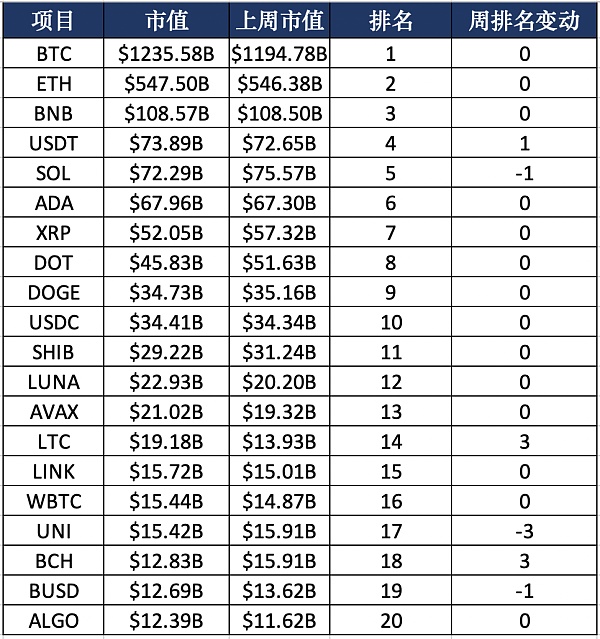Click the WBTC project cell

pos(57,501)
